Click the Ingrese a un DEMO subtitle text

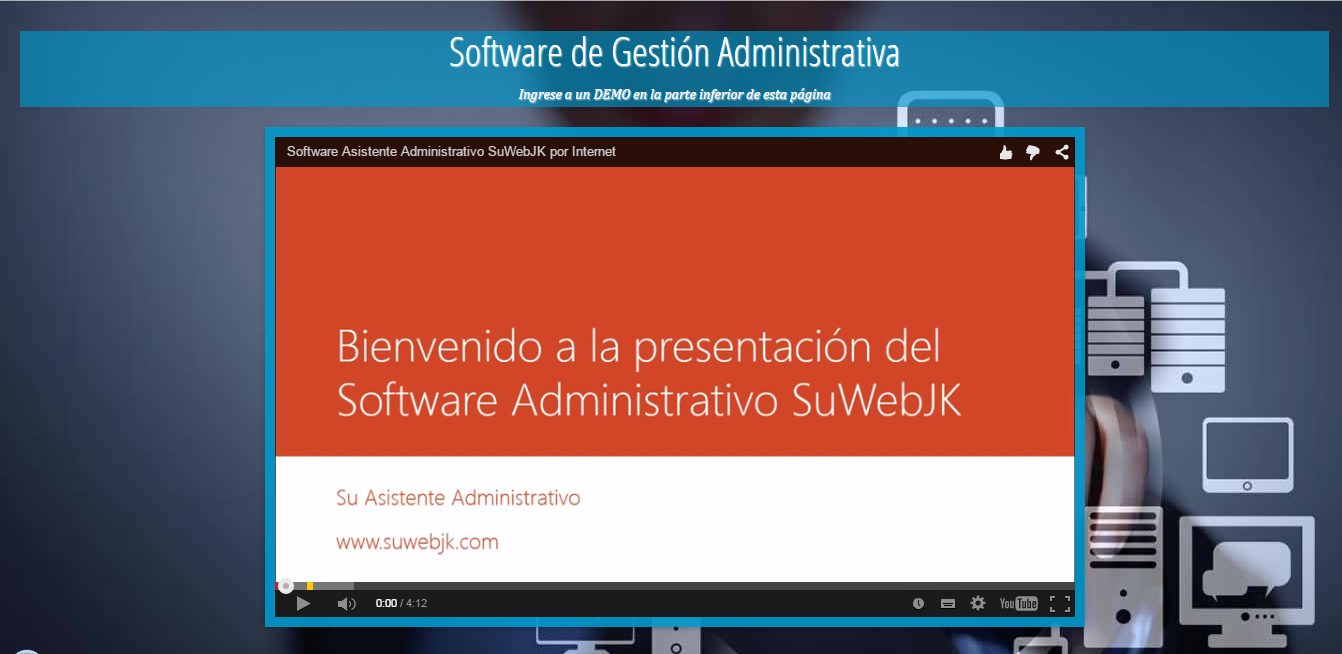click(674, 94)
